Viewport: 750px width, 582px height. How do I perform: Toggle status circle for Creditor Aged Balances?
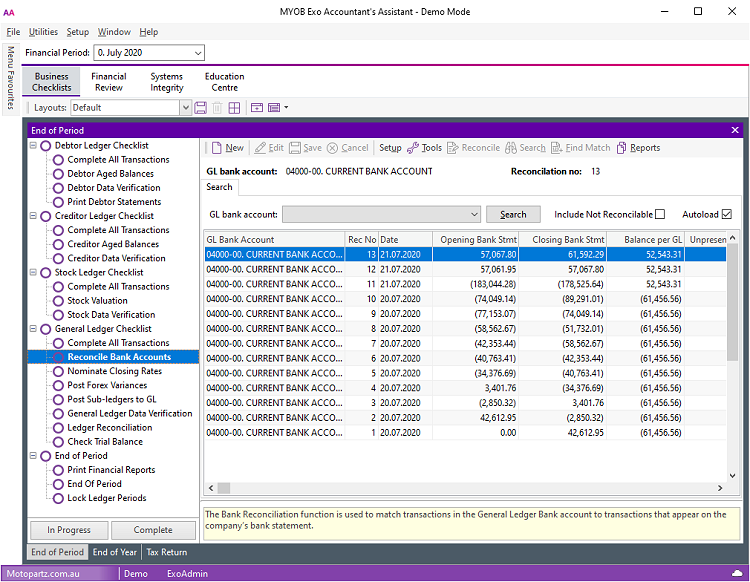click(58, 244)
